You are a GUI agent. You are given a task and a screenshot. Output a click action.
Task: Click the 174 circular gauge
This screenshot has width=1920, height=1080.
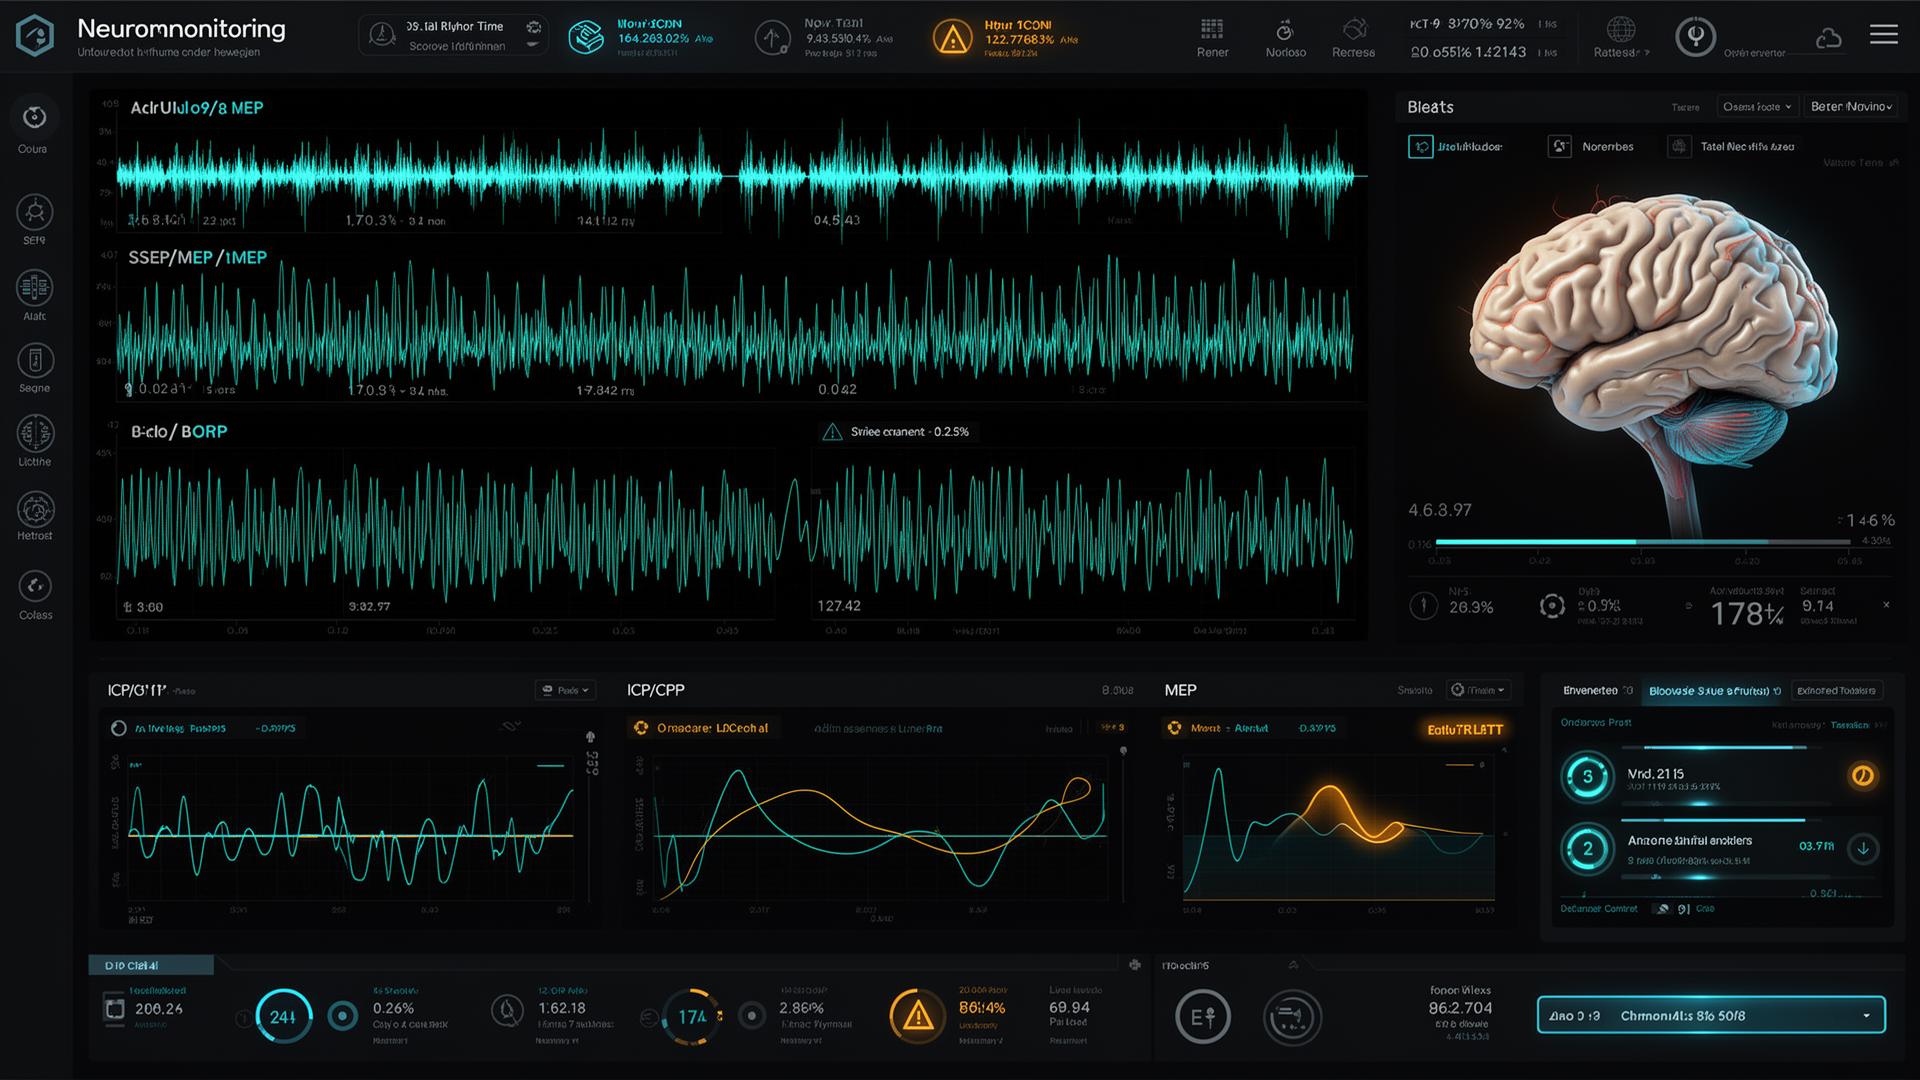(692, 1016)
